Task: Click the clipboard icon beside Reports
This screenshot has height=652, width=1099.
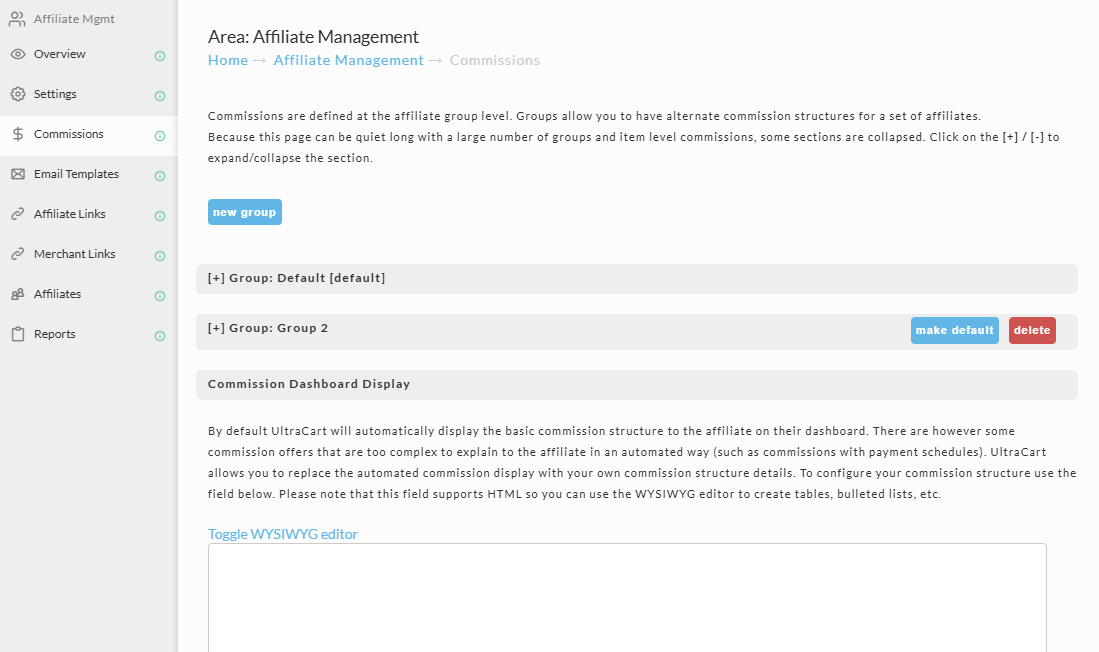Action: 18,334
